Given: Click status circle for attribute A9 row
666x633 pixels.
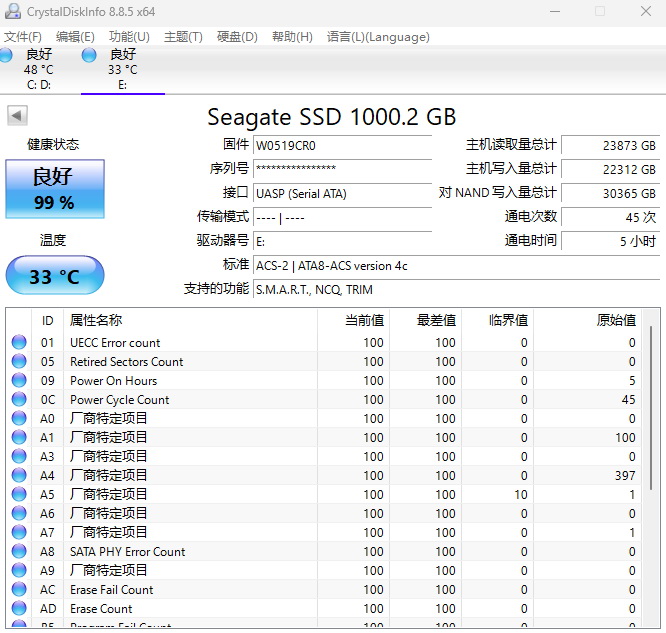Looking at the screenshot, I should tap(19, 570).
